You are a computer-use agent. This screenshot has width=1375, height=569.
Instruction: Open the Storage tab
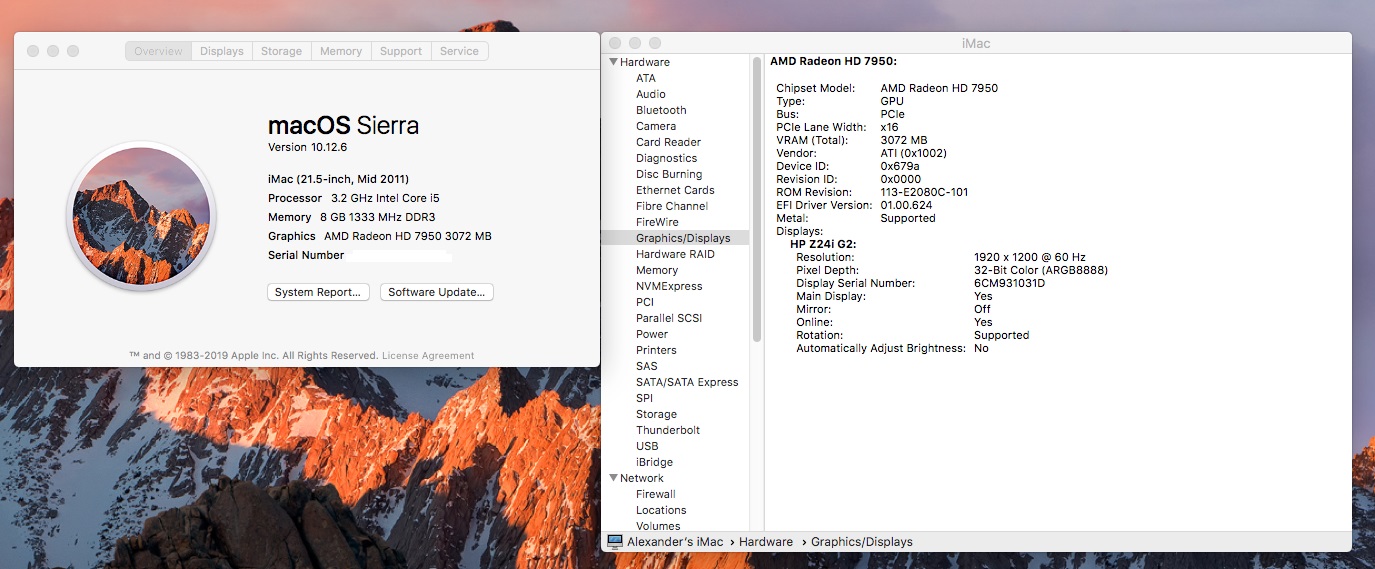point(281,51)
